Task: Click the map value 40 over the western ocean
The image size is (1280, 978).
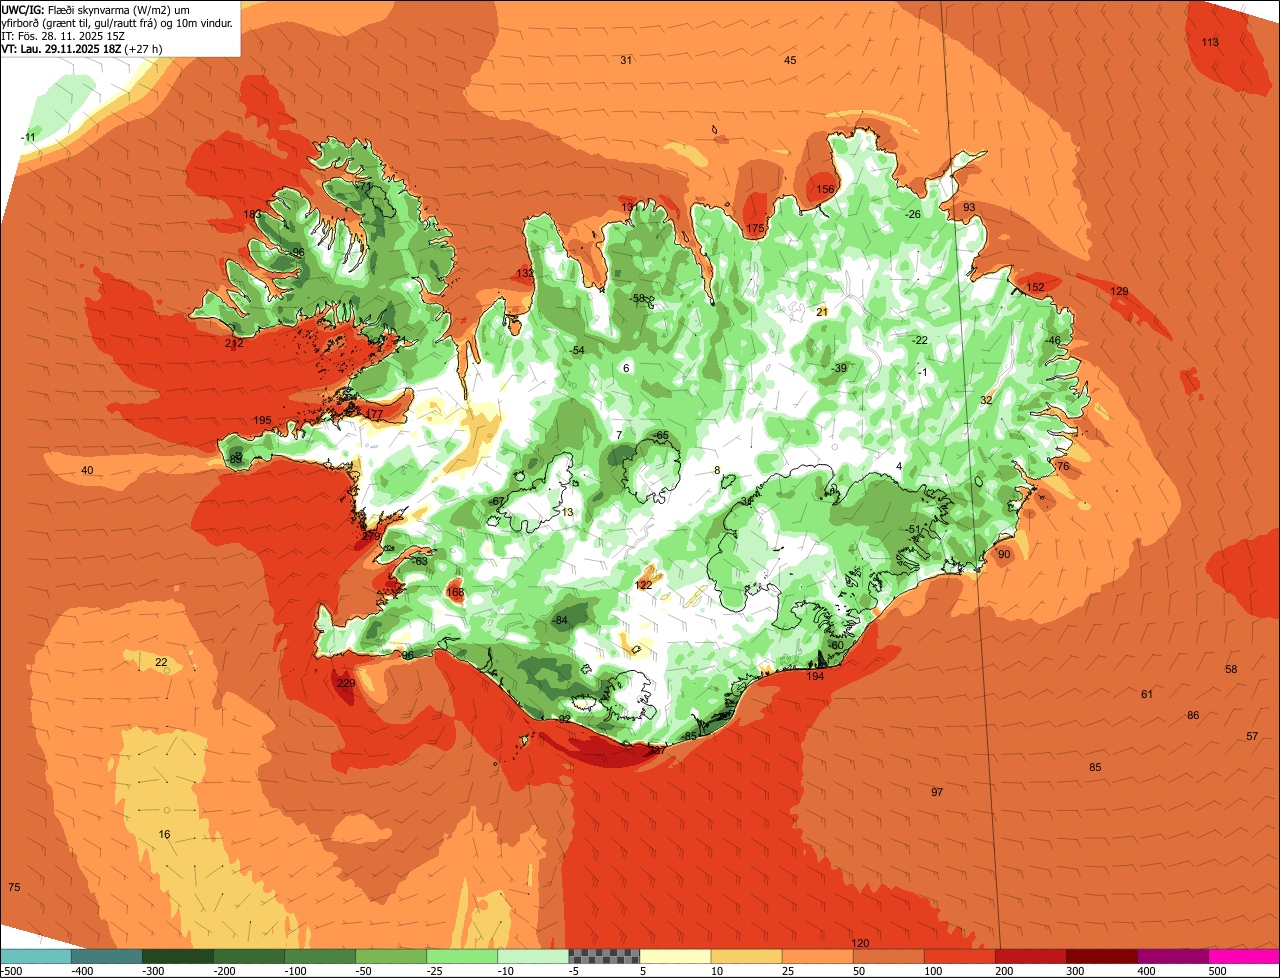Action: (x=87, y=470)
